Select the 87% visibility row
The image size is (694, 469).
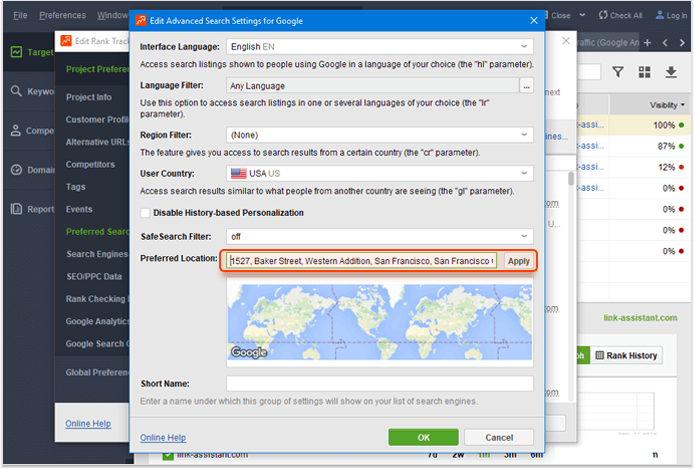634,146
